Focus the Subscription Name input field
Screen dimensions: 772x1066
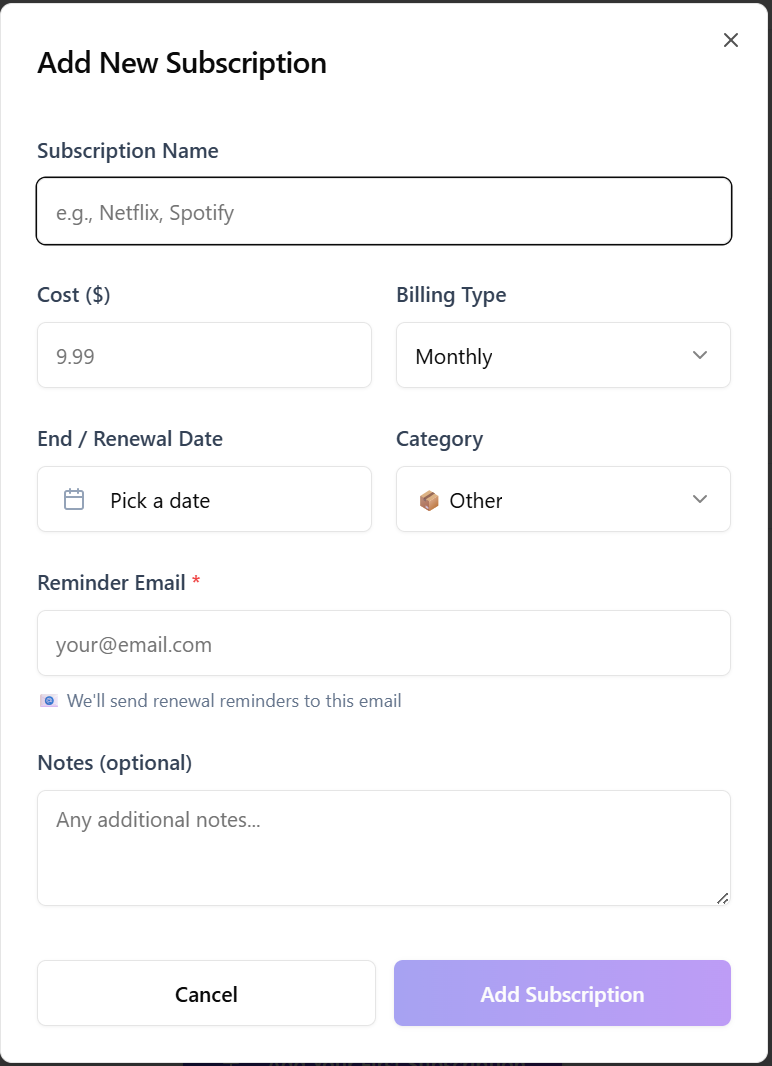pyautogui.click(x=384, y=211)
